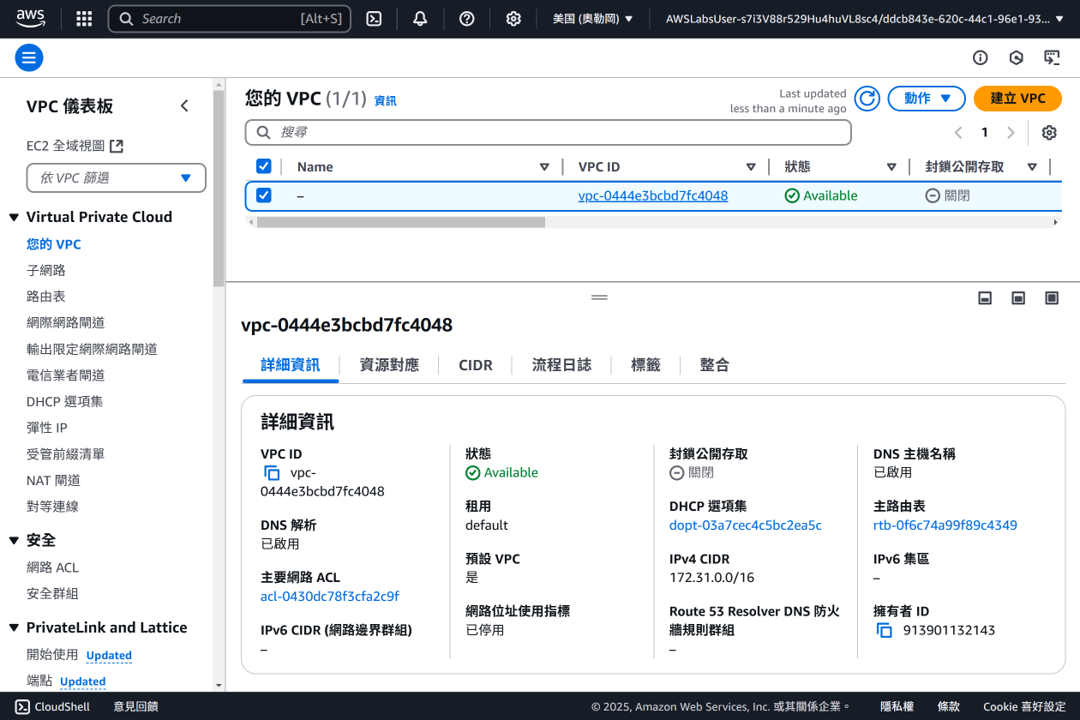
Task: Open DHCP option set dopt-03a7cec4c5bc2ea5c
Action: coord(745,526)
